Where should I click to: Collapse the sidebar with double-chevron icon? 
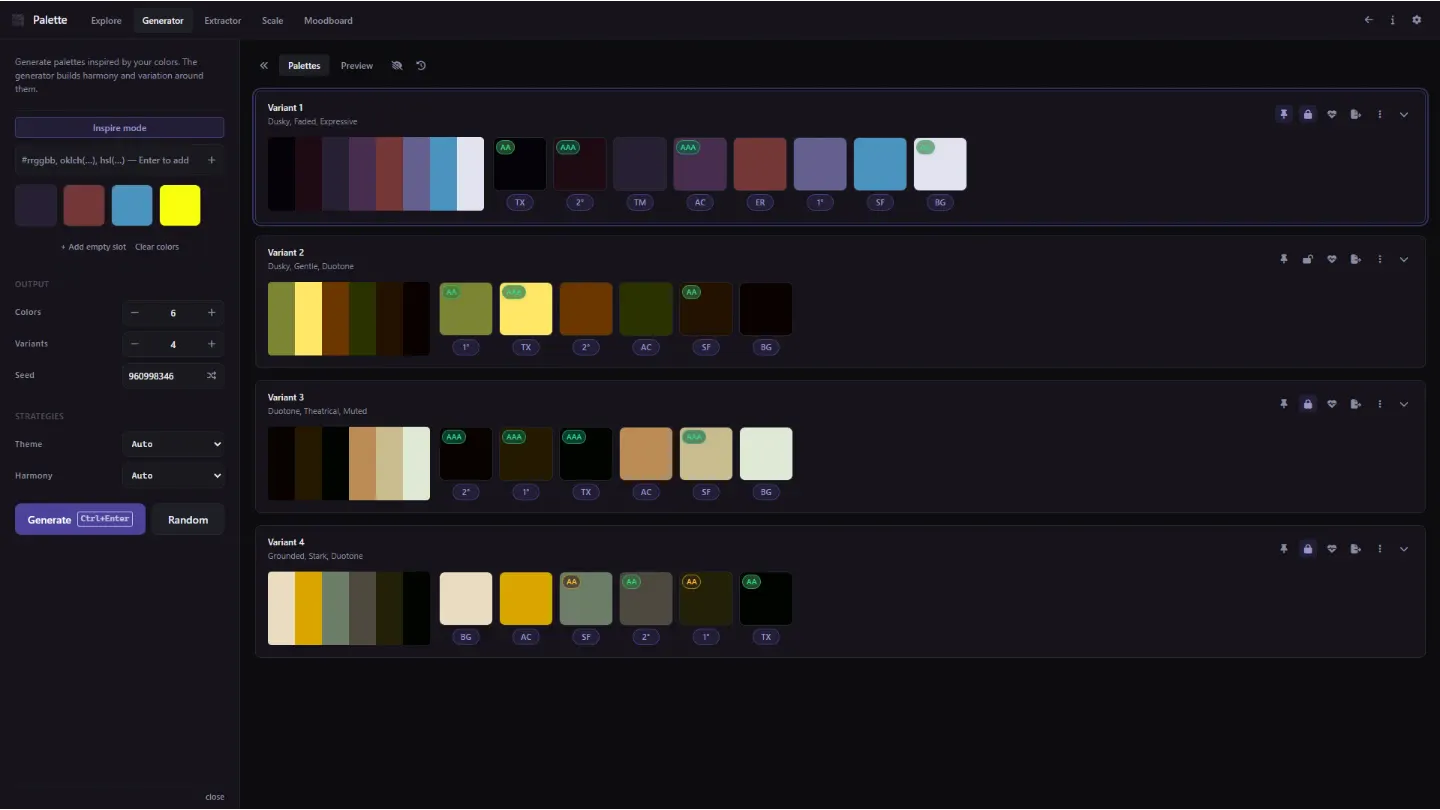264,66
